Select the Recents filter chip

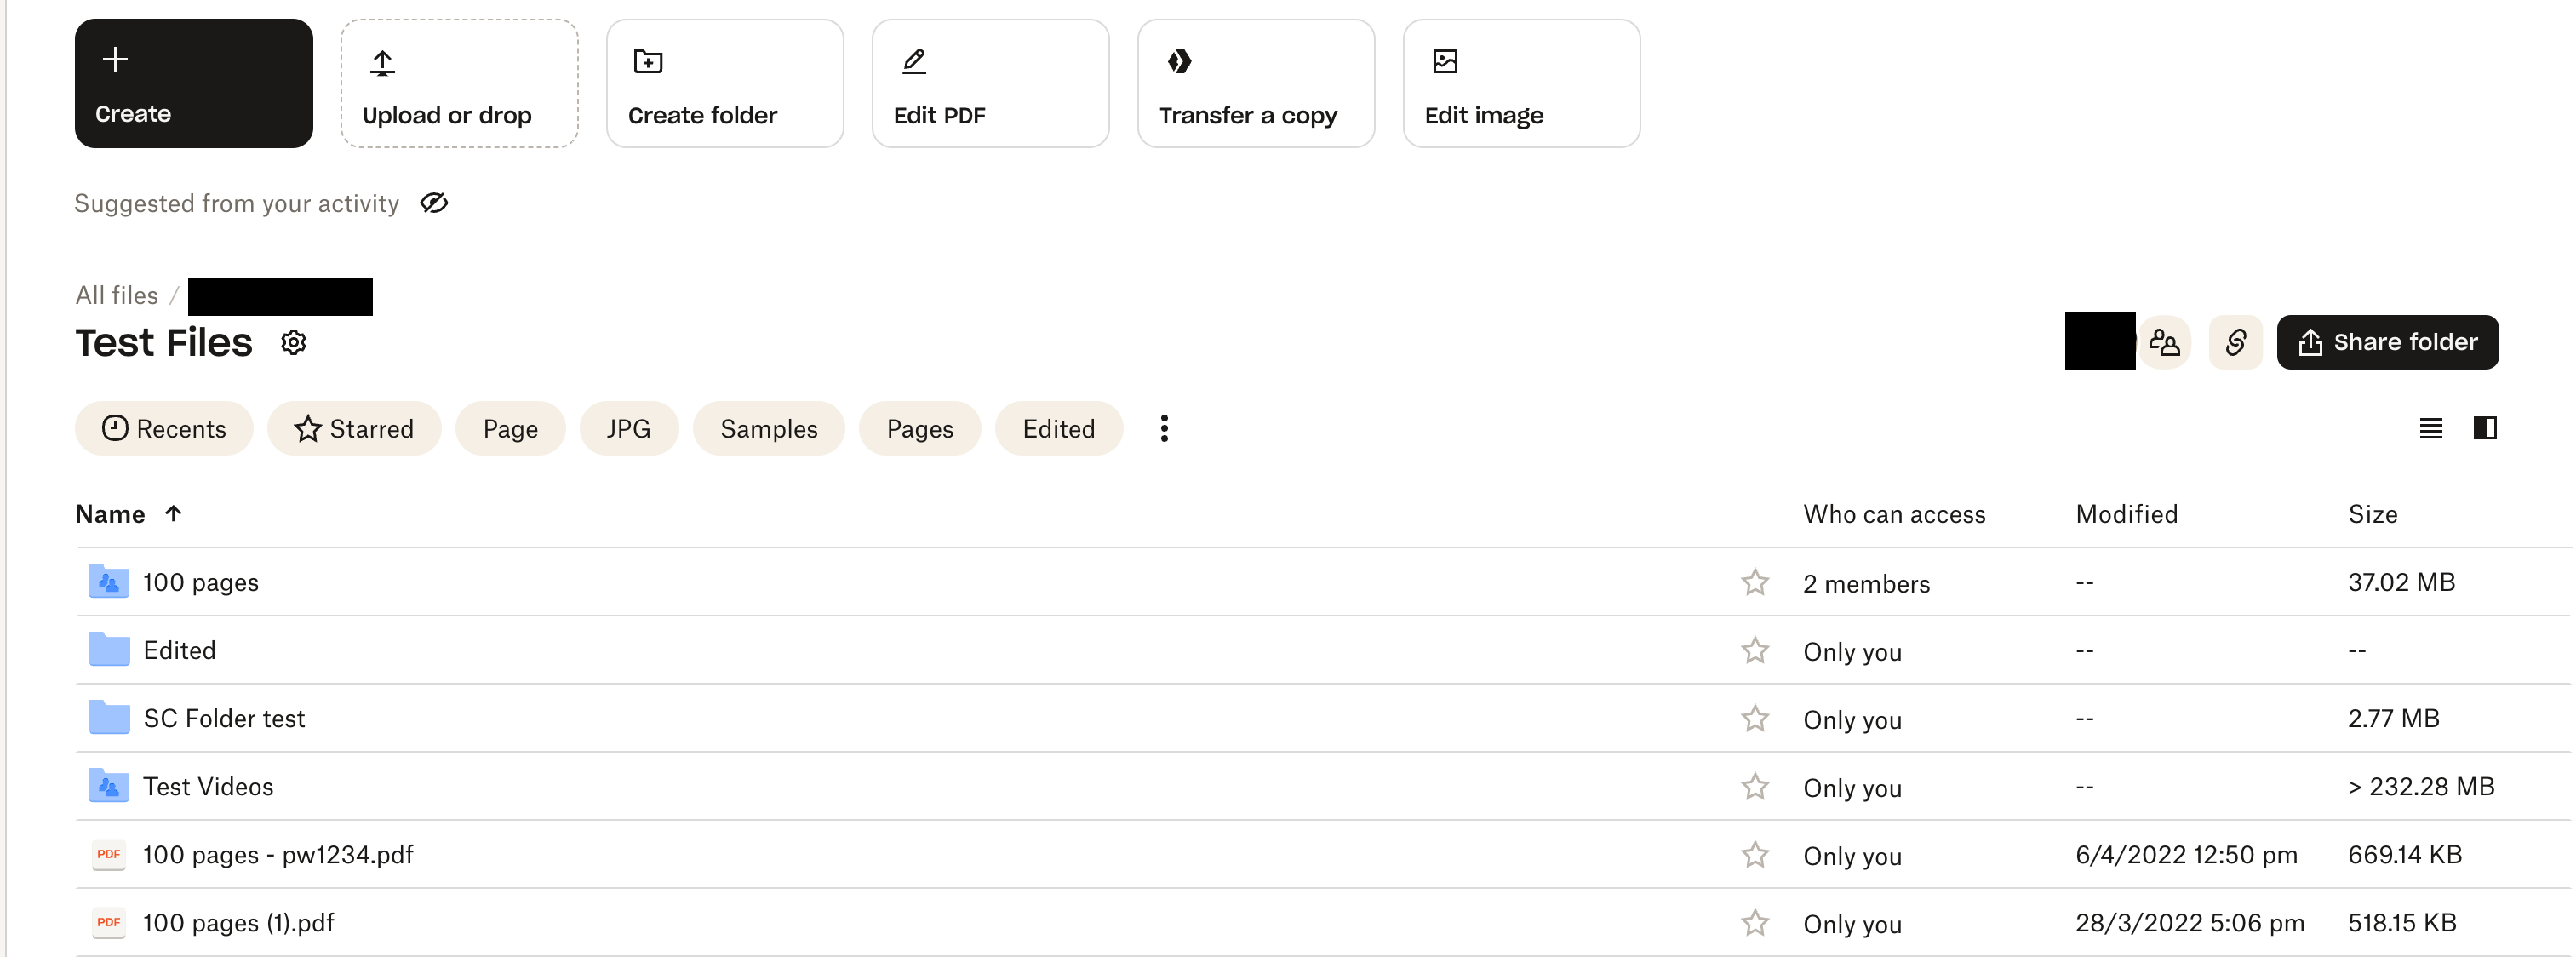tap(164, 428)
